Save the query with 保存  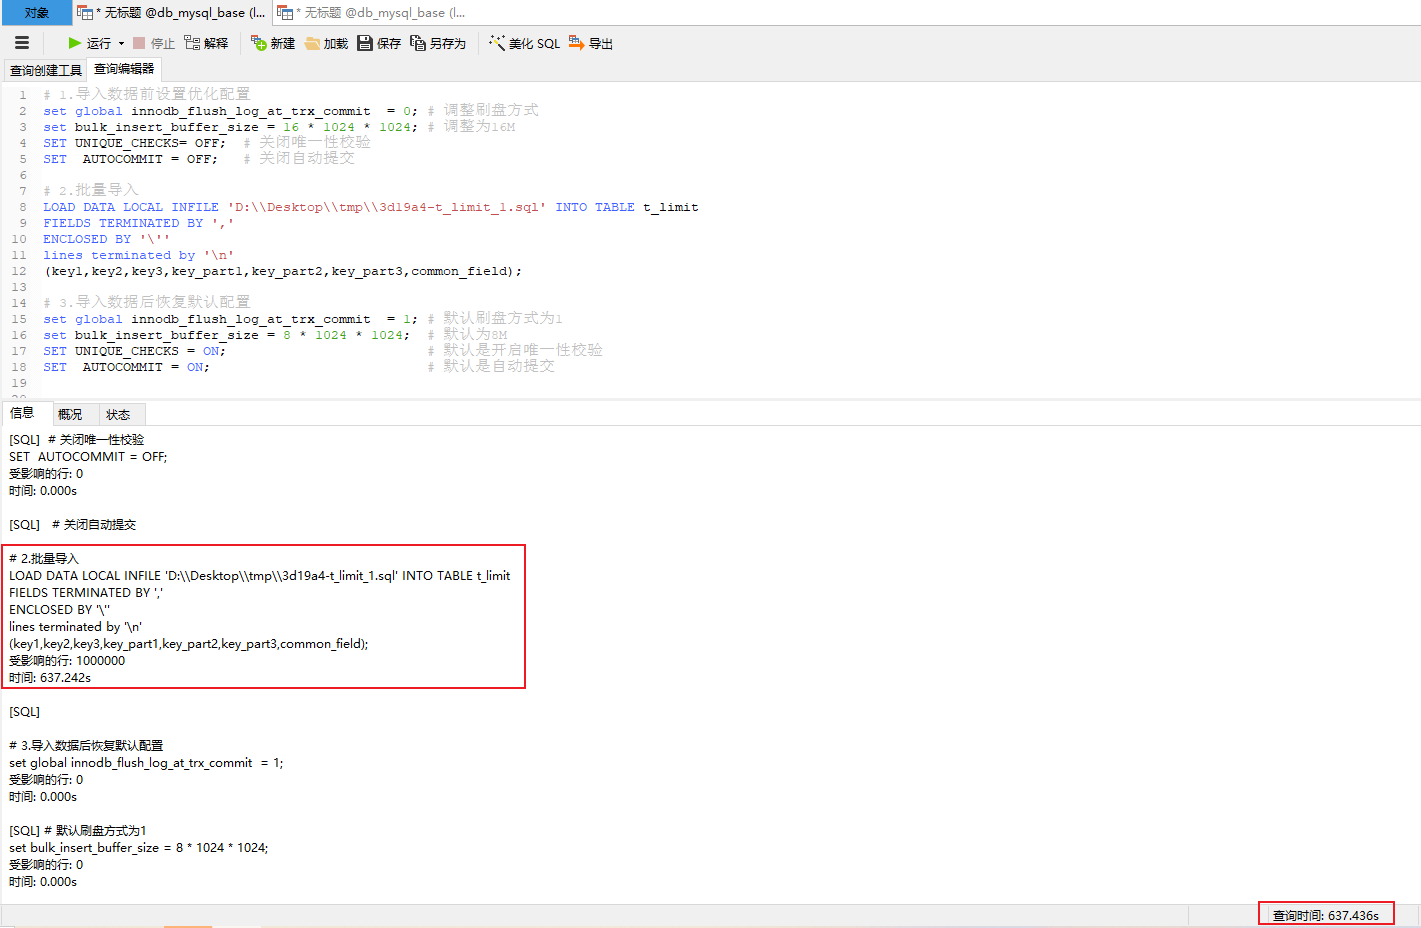379,43
